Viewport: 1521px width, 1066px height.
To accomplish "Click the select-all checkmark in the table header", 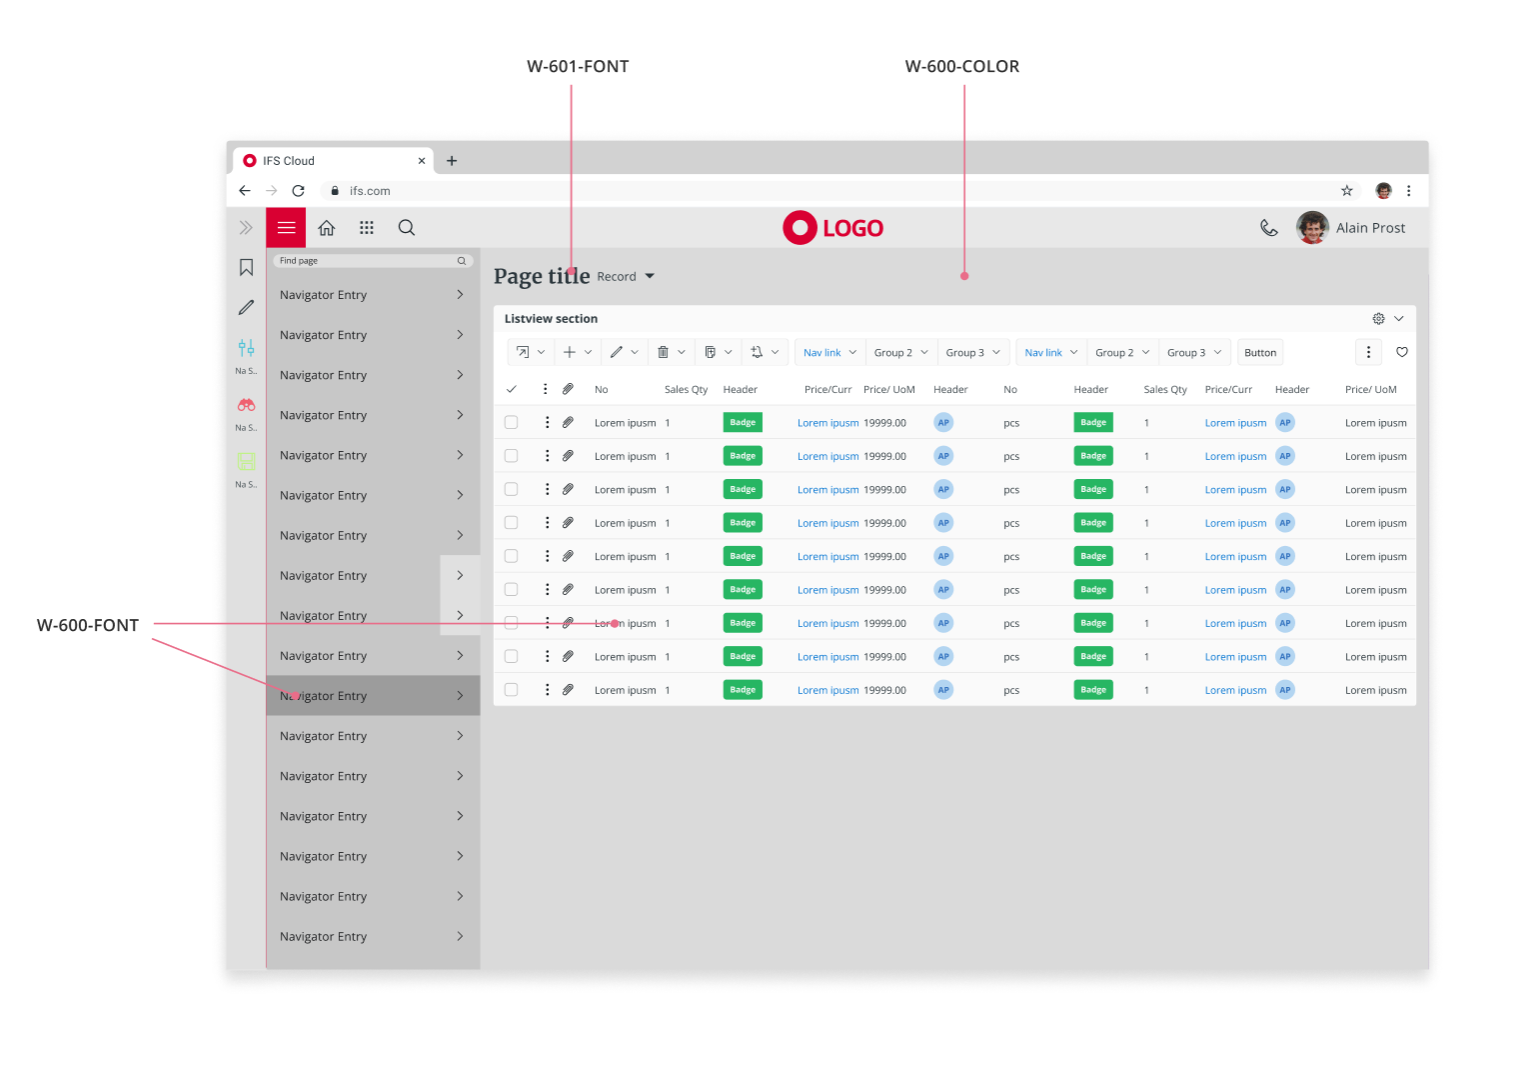I will coord(511,390).
